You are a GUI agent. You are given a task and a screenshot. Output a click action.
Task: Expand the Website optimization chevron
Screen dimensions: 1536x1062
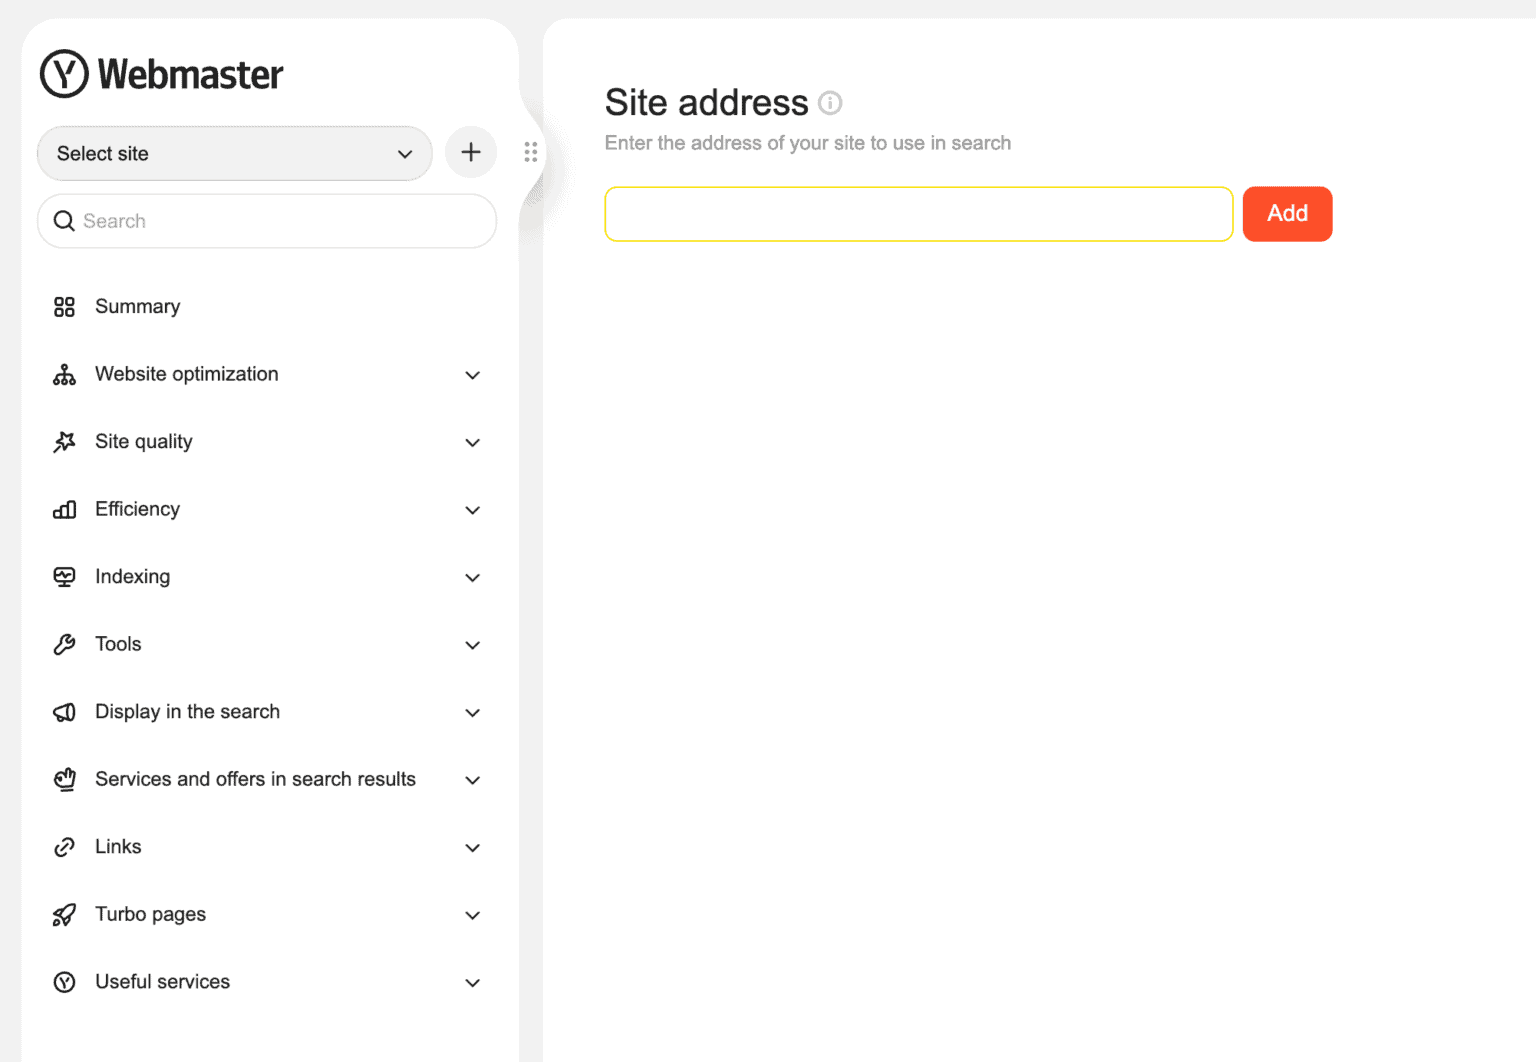[x=473, y=375]
